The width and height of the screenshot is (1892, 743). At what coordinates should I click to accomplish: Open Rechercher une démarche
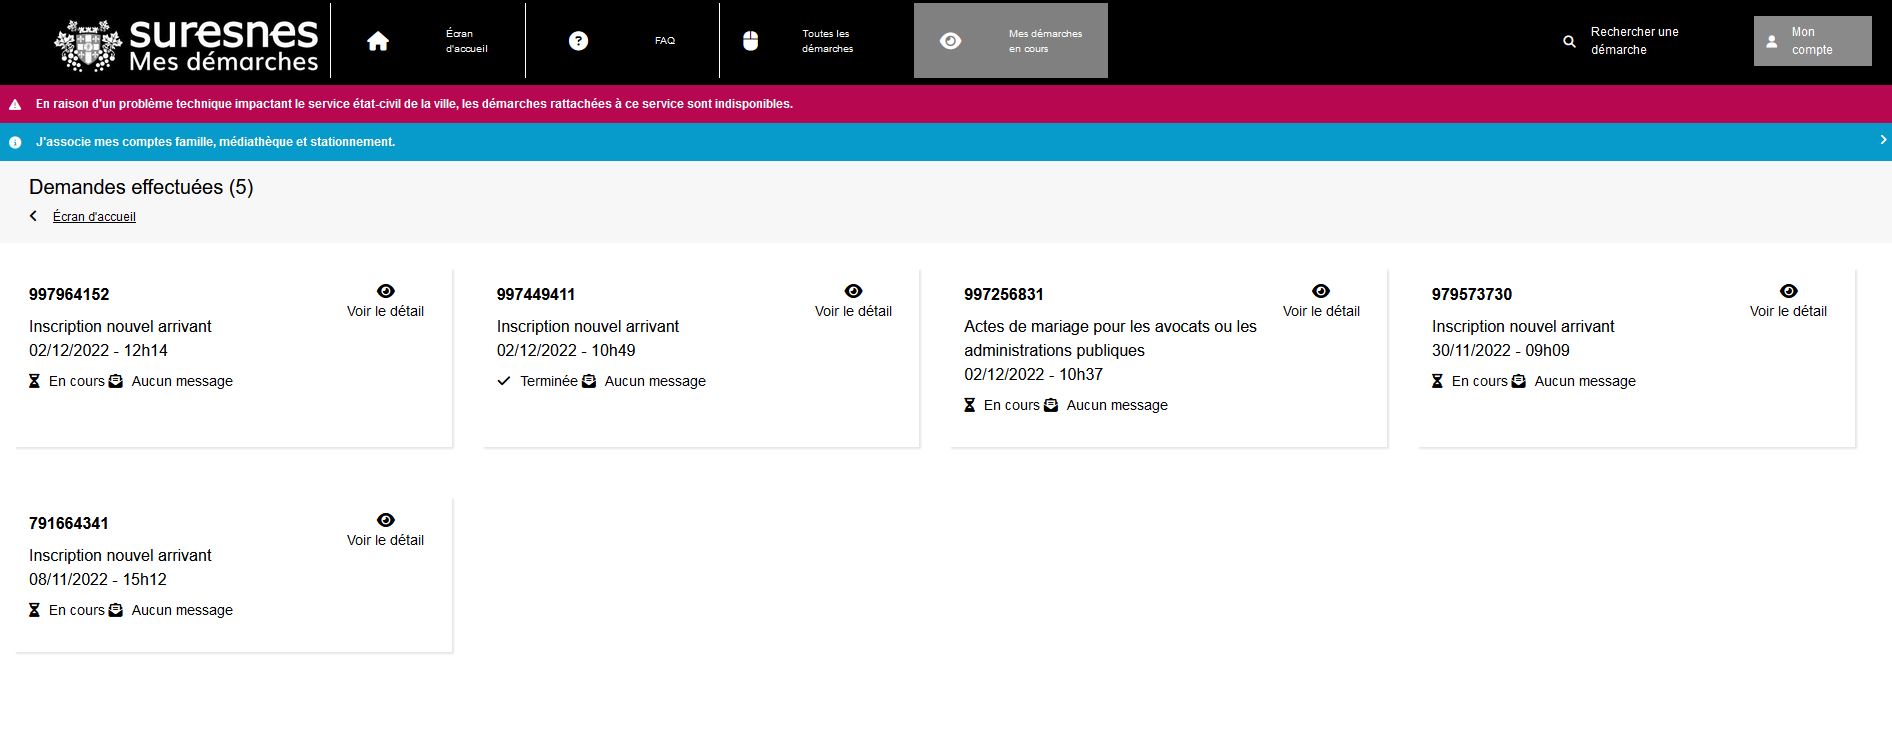tap(1634, 41)
